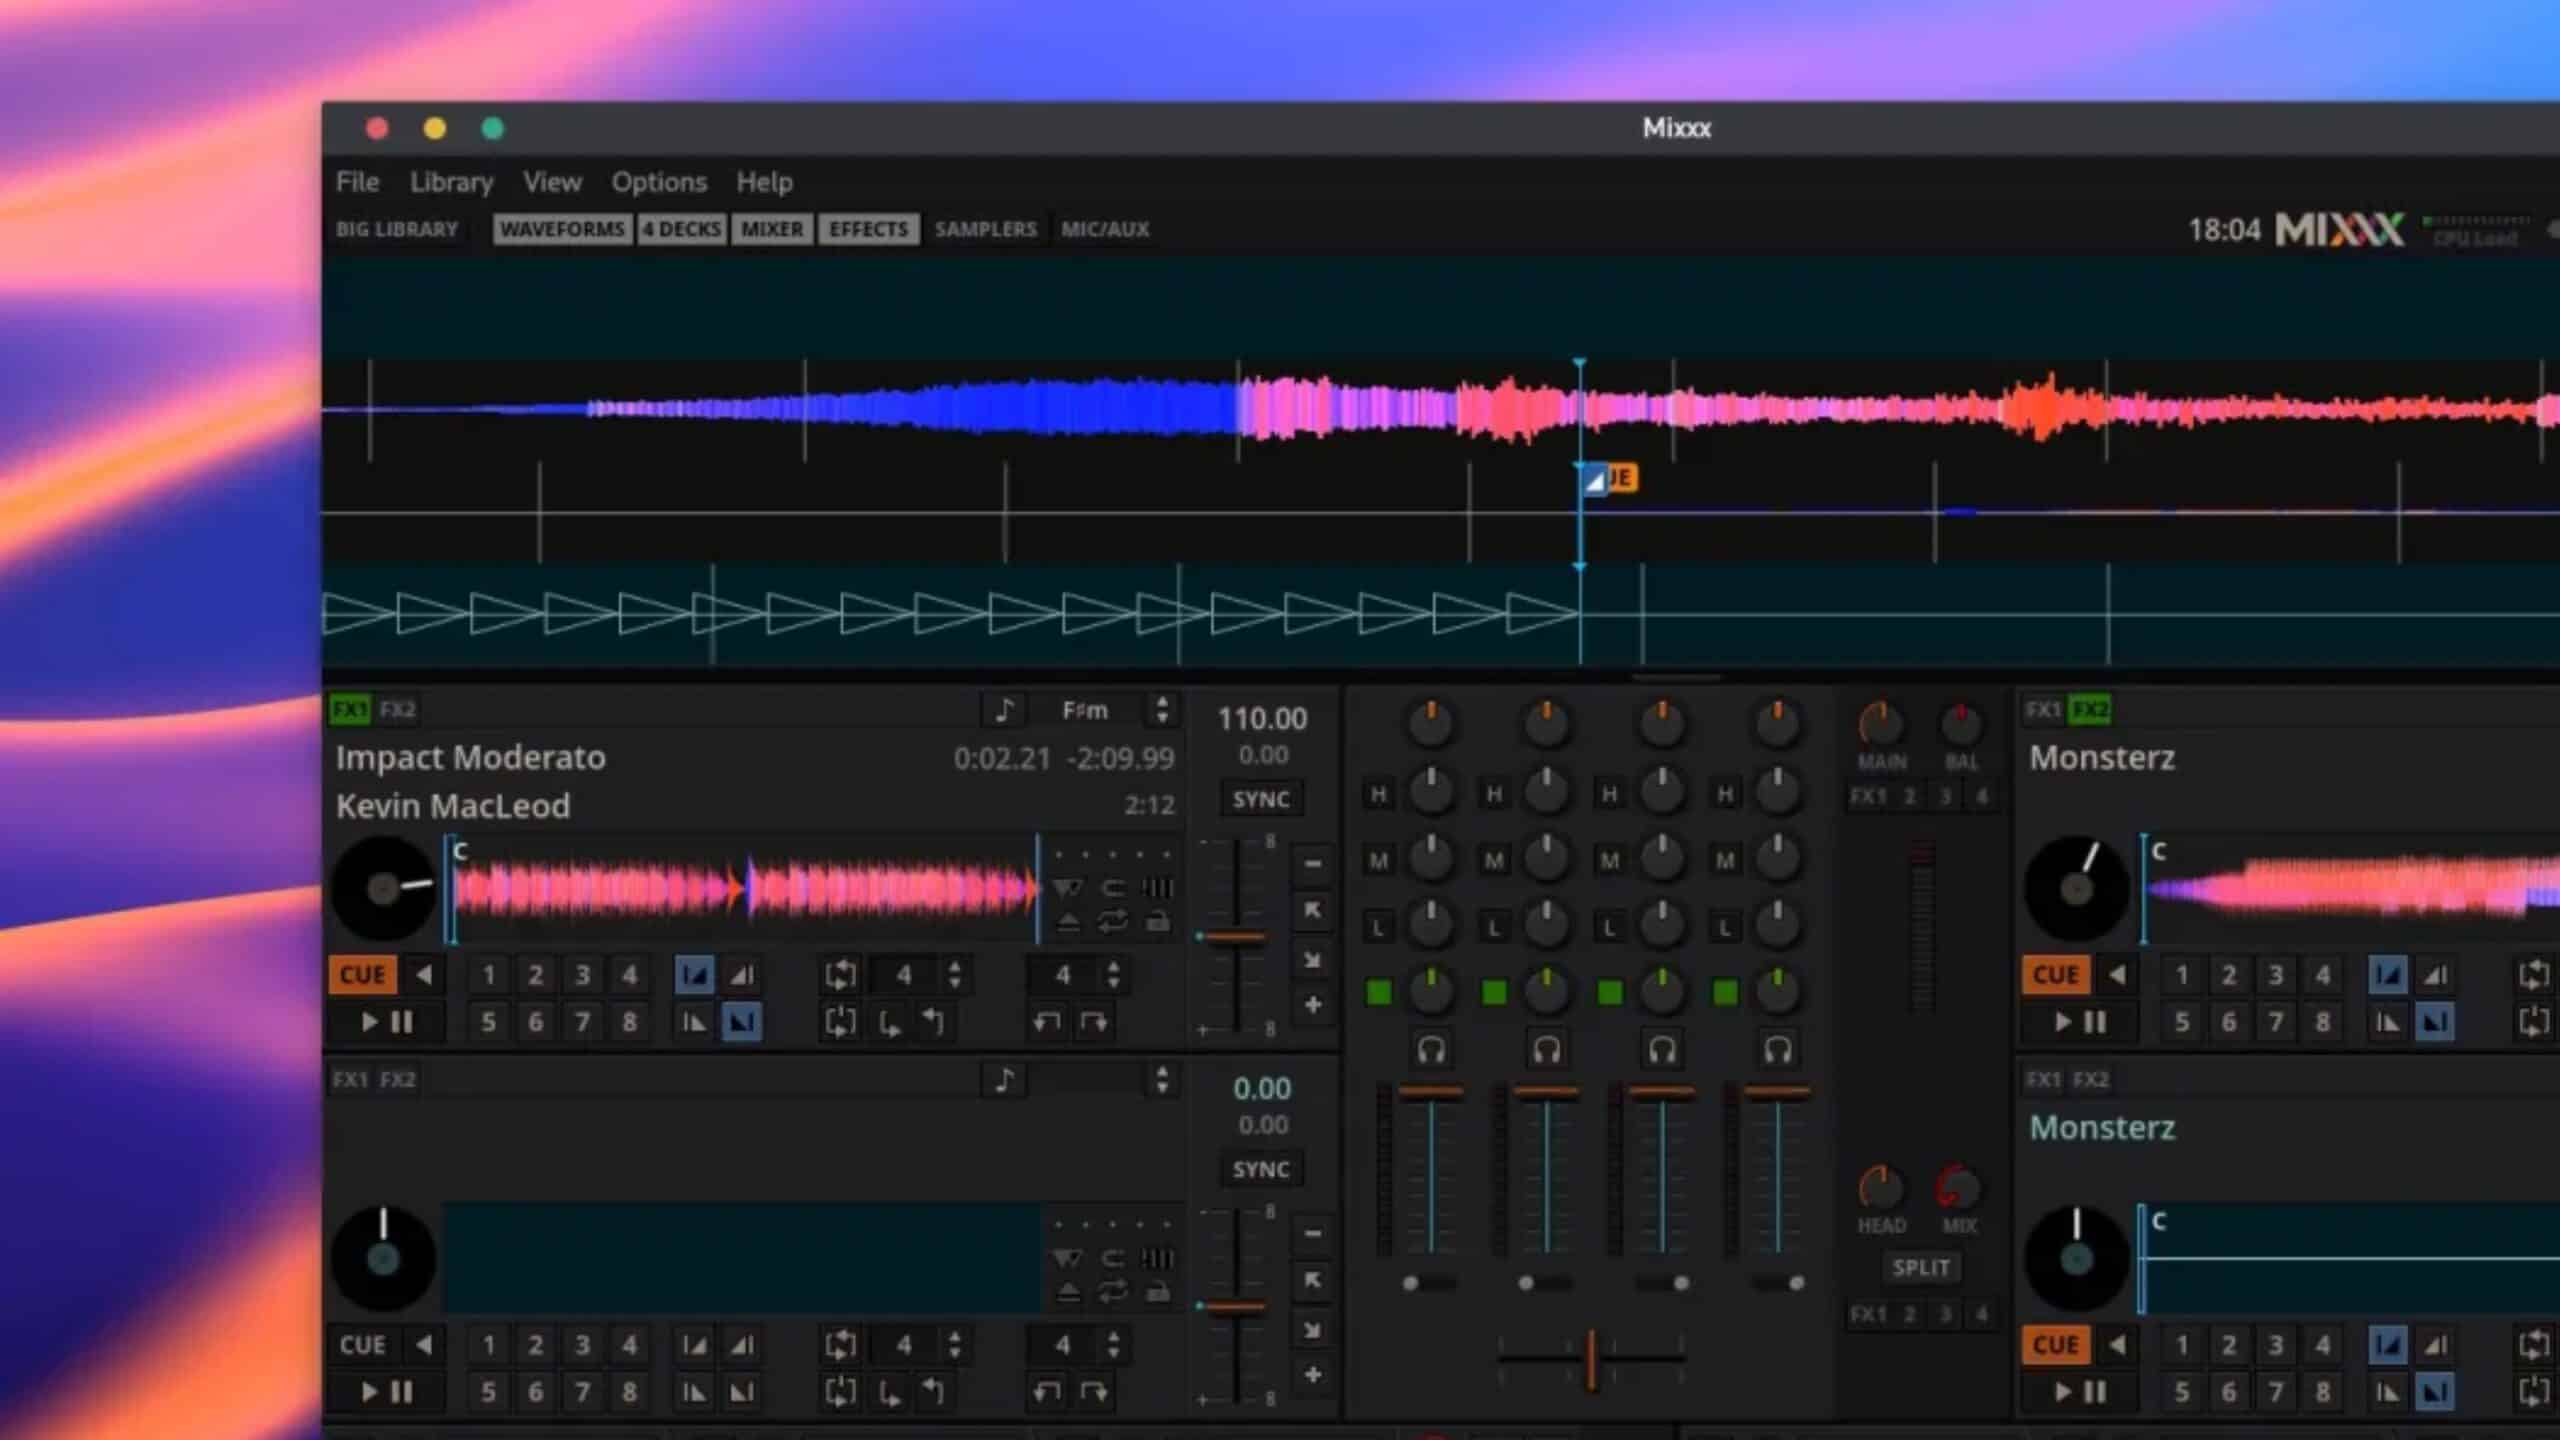Toggle headphone cue on fourth mixer channel
The image size is (2560, 1440).
pyautogui.click(x=1777, y=1049)
